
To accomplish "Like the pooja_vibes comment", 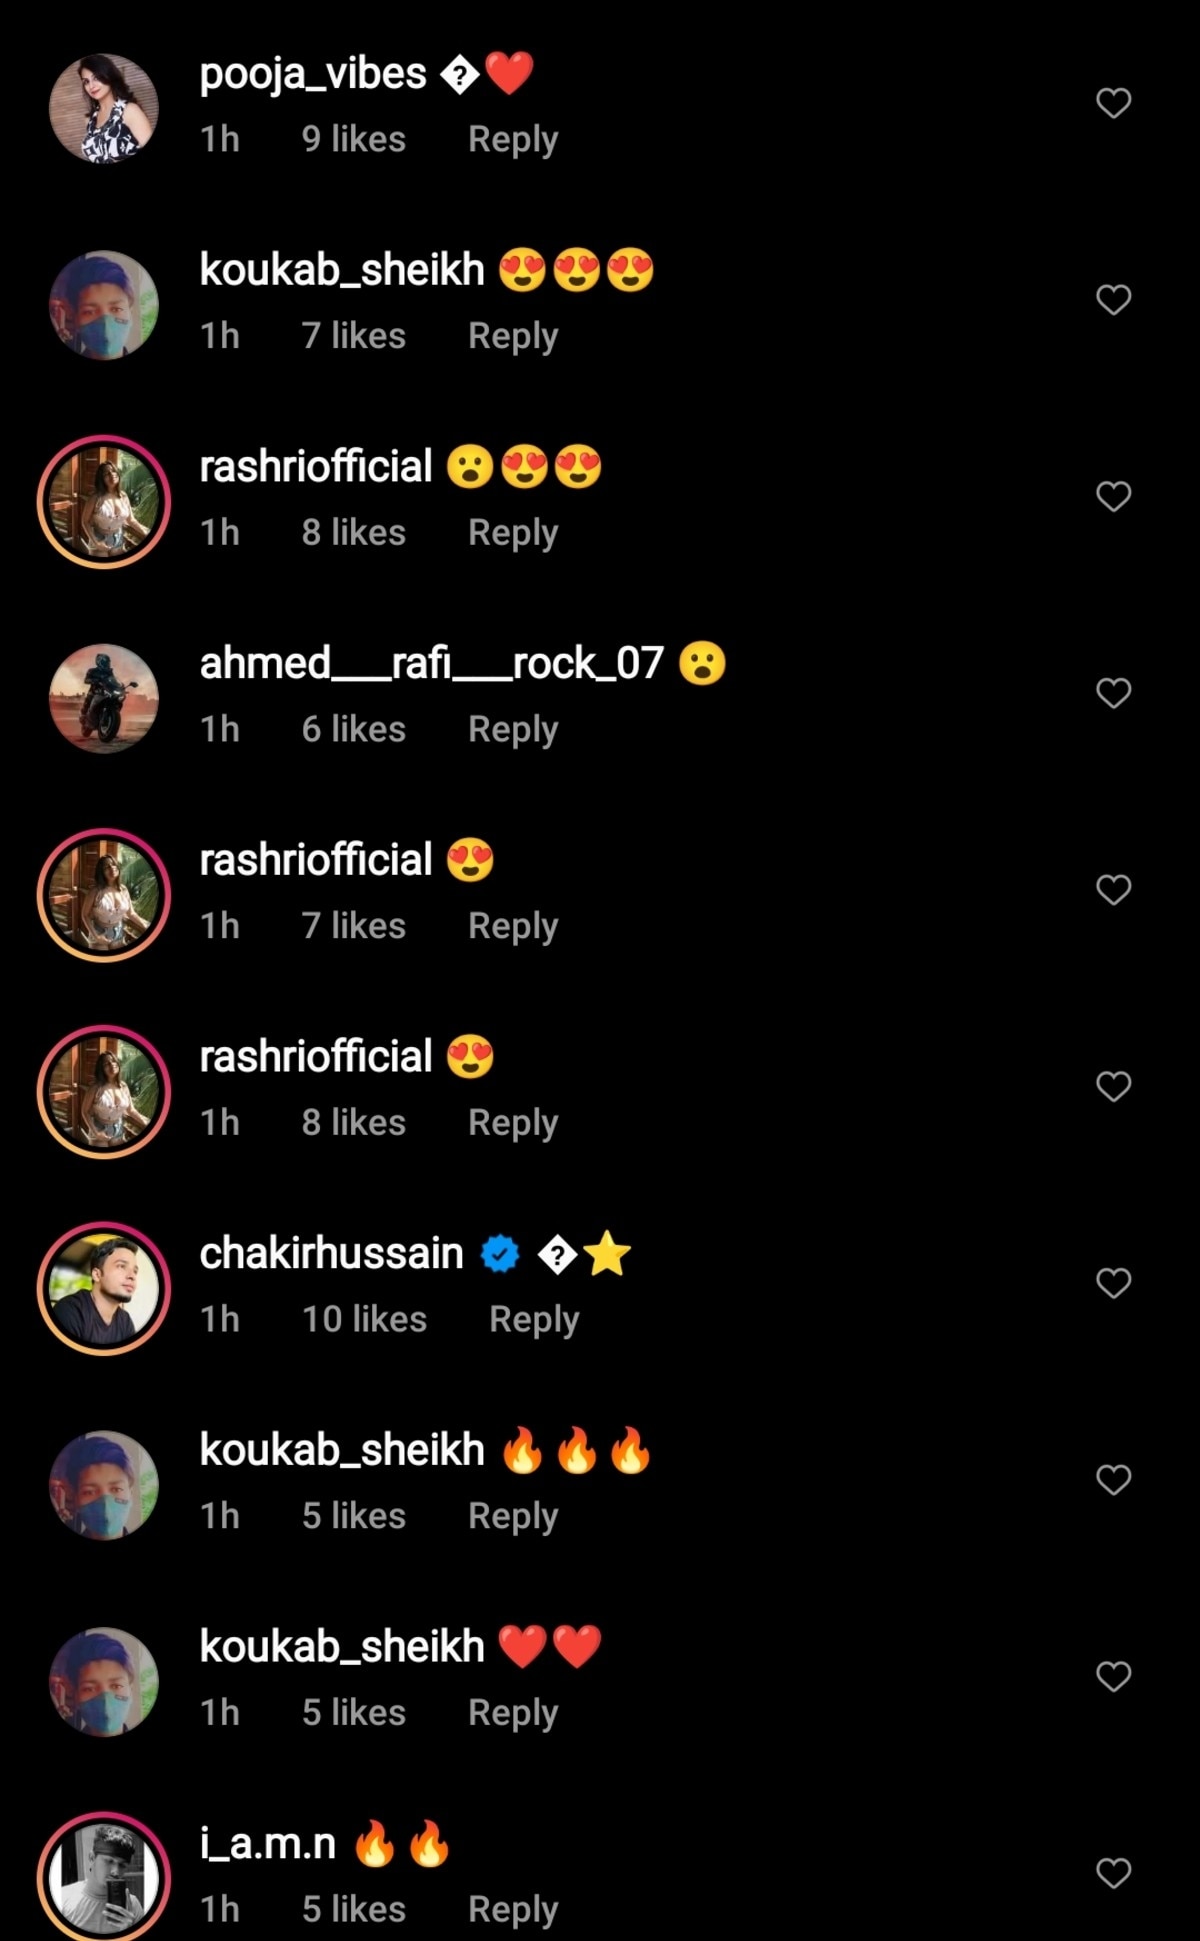I will [x=1113, y=103].
